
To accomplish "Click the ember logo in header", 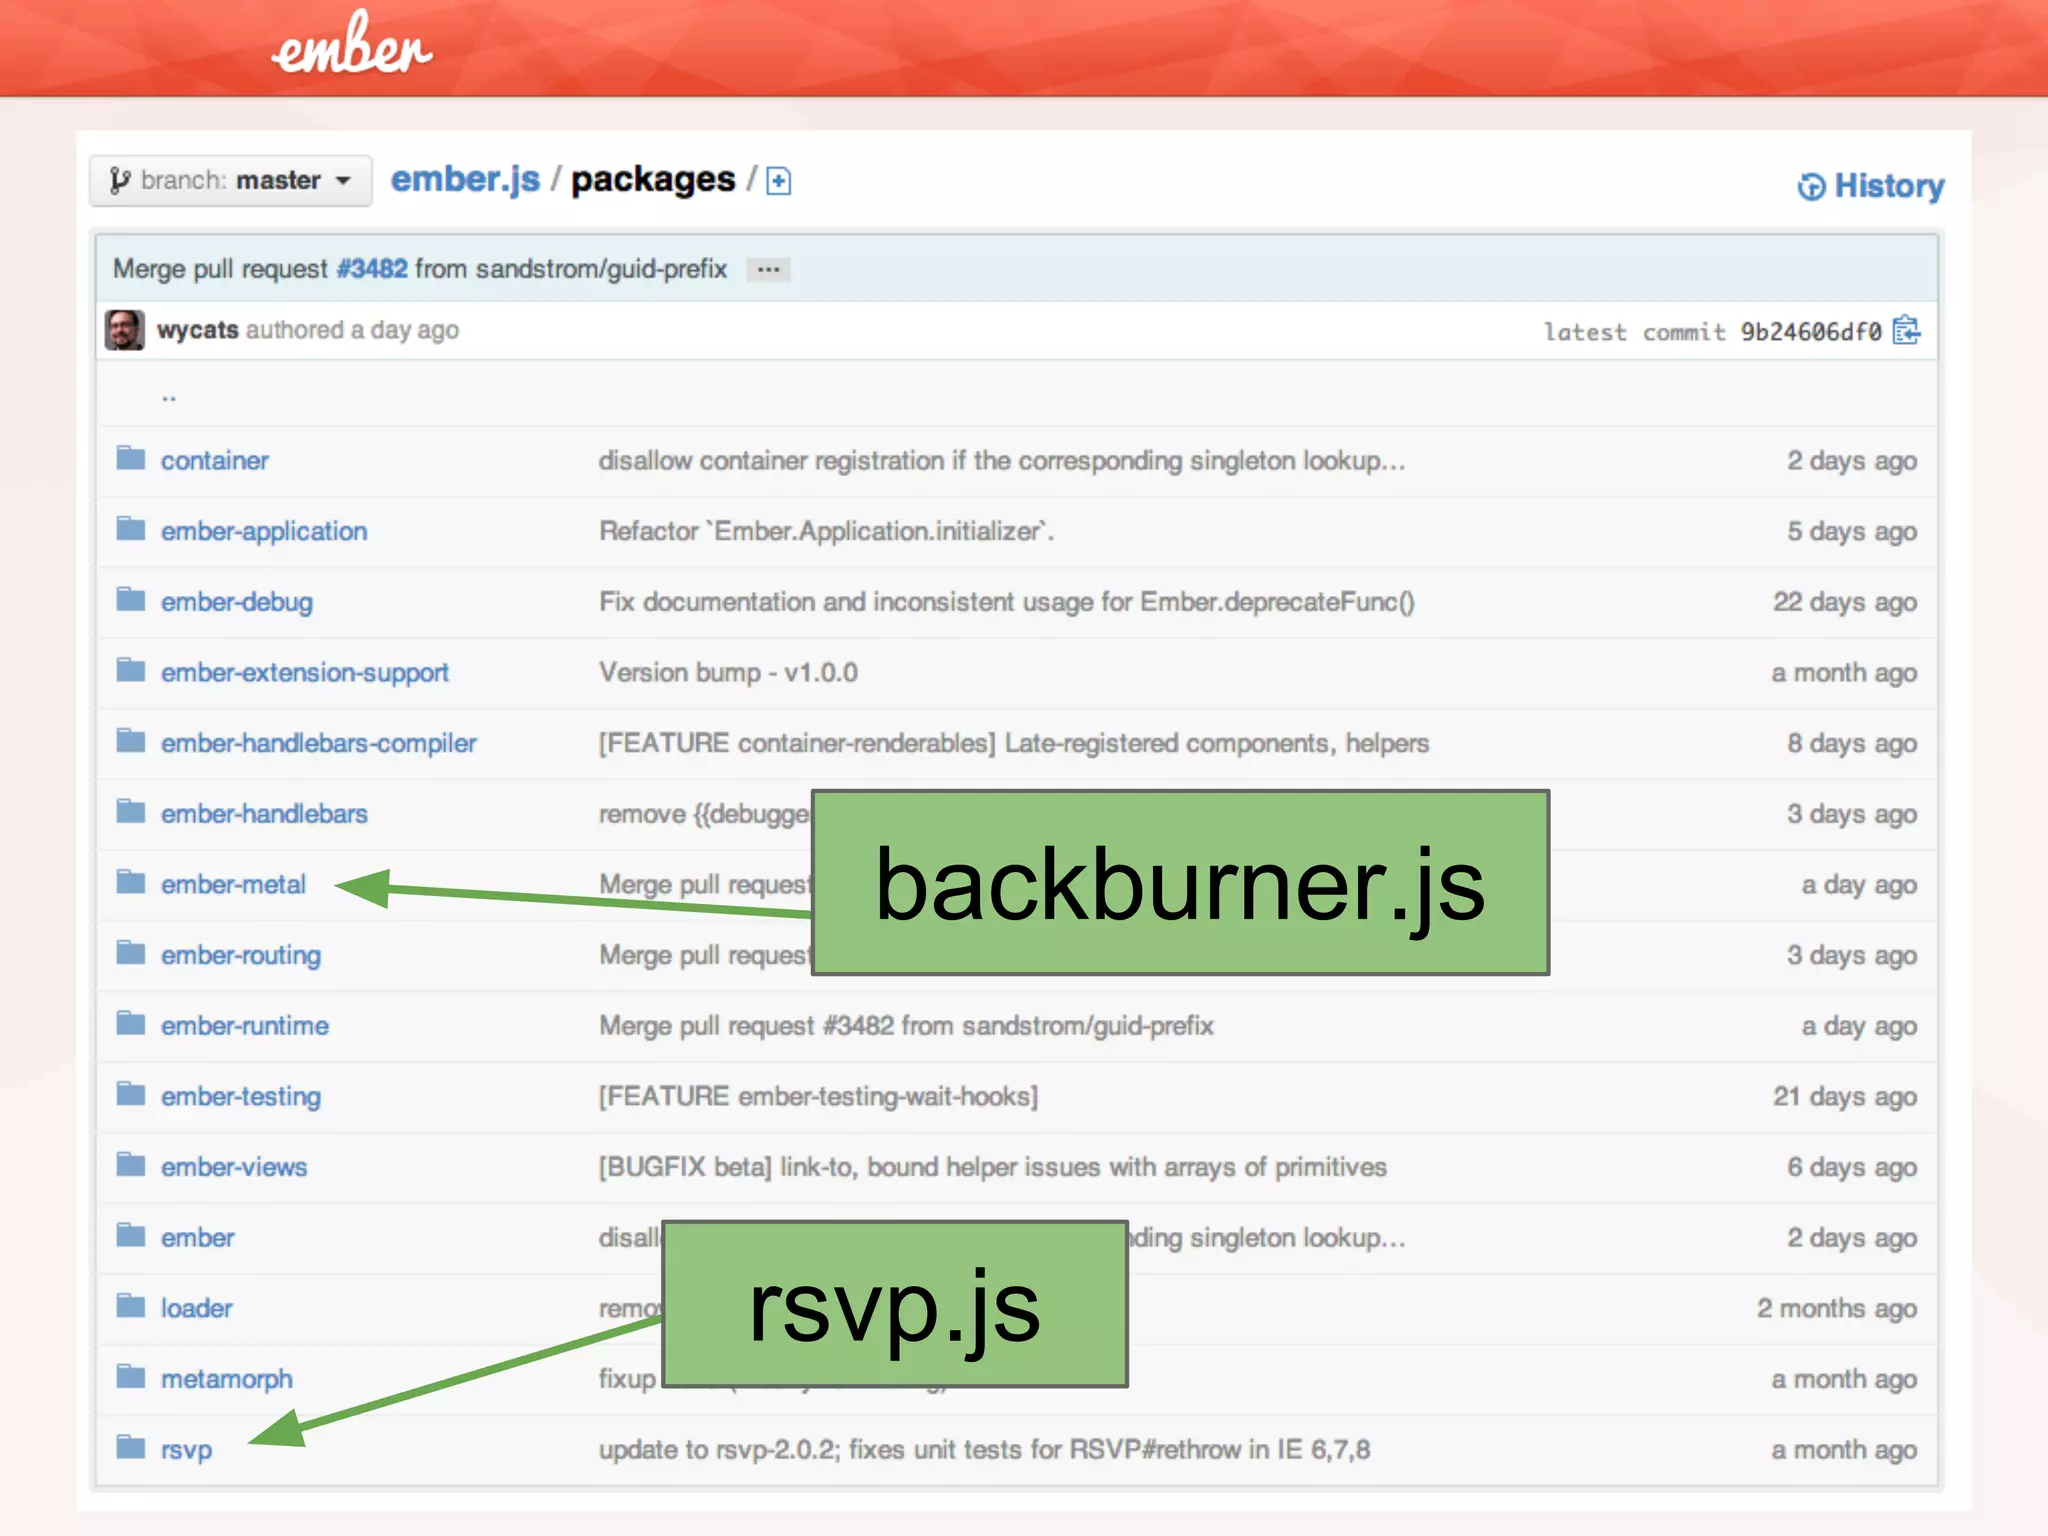I will [352, 47].
